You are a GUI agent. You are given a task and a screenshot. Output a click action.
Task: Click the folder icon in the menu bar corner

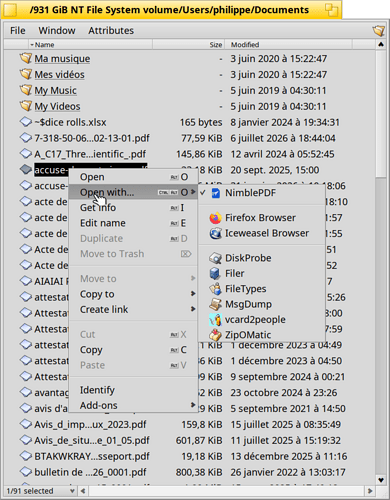coord(379,31)
